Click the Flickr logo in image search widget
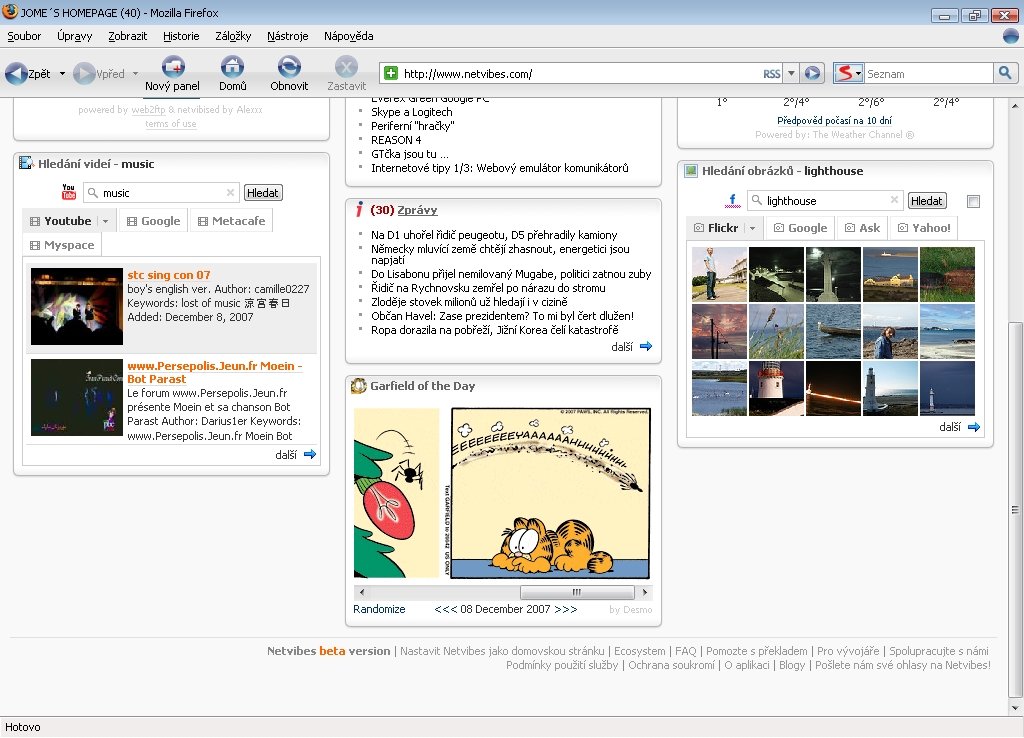The height and width of the screenshot is (738, 1024). [x=733, y=201]
